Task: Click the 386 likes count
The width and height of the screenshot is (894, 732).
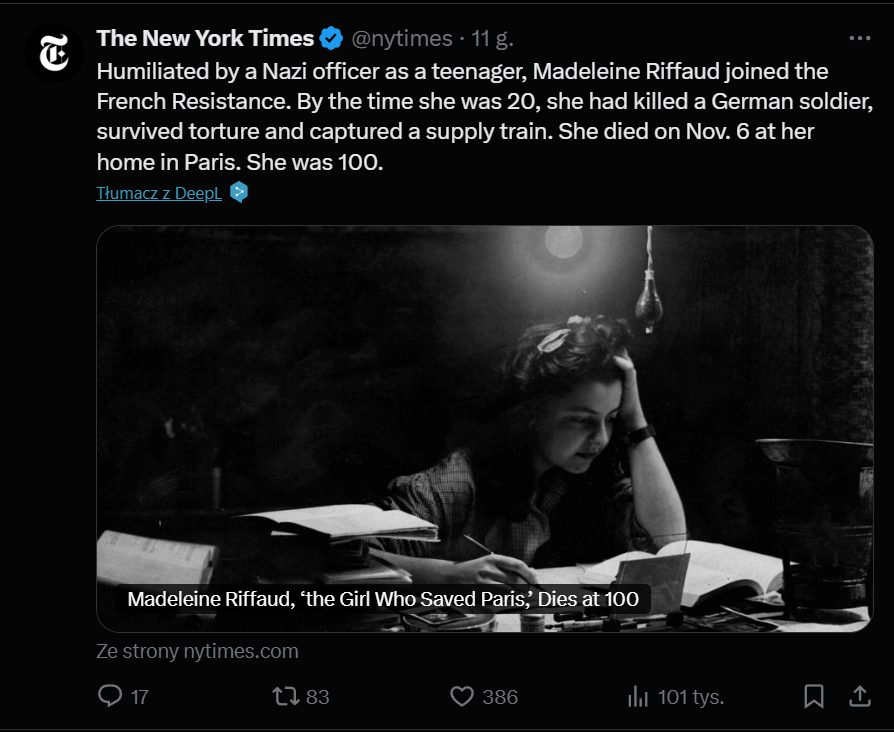Action: coord(500,697)
